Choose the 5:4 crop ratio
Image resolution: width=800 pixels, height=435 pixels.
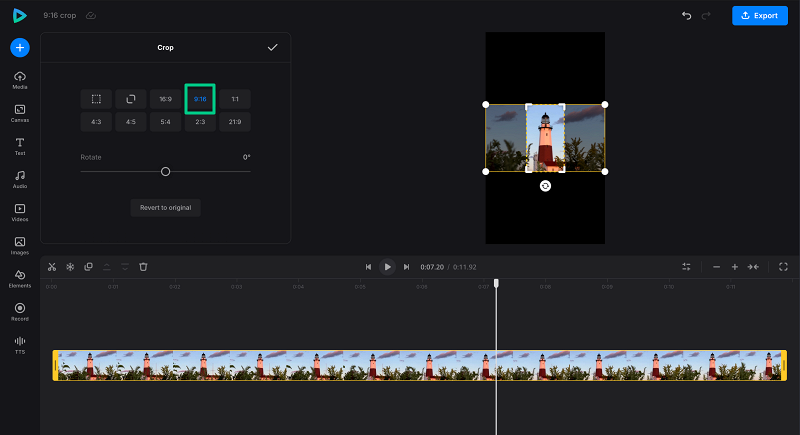(x=165, y=122)
